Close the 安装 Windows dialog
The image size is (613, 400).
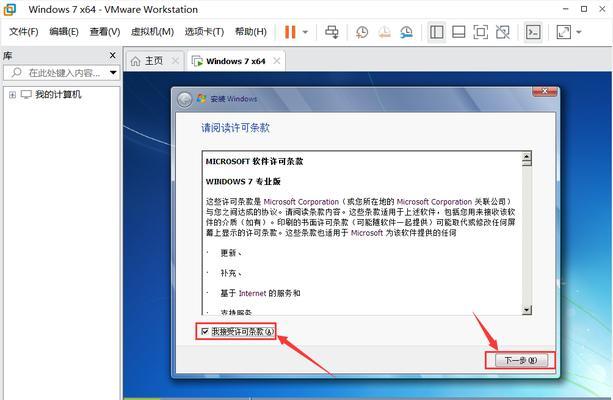(x=545, y=92)
